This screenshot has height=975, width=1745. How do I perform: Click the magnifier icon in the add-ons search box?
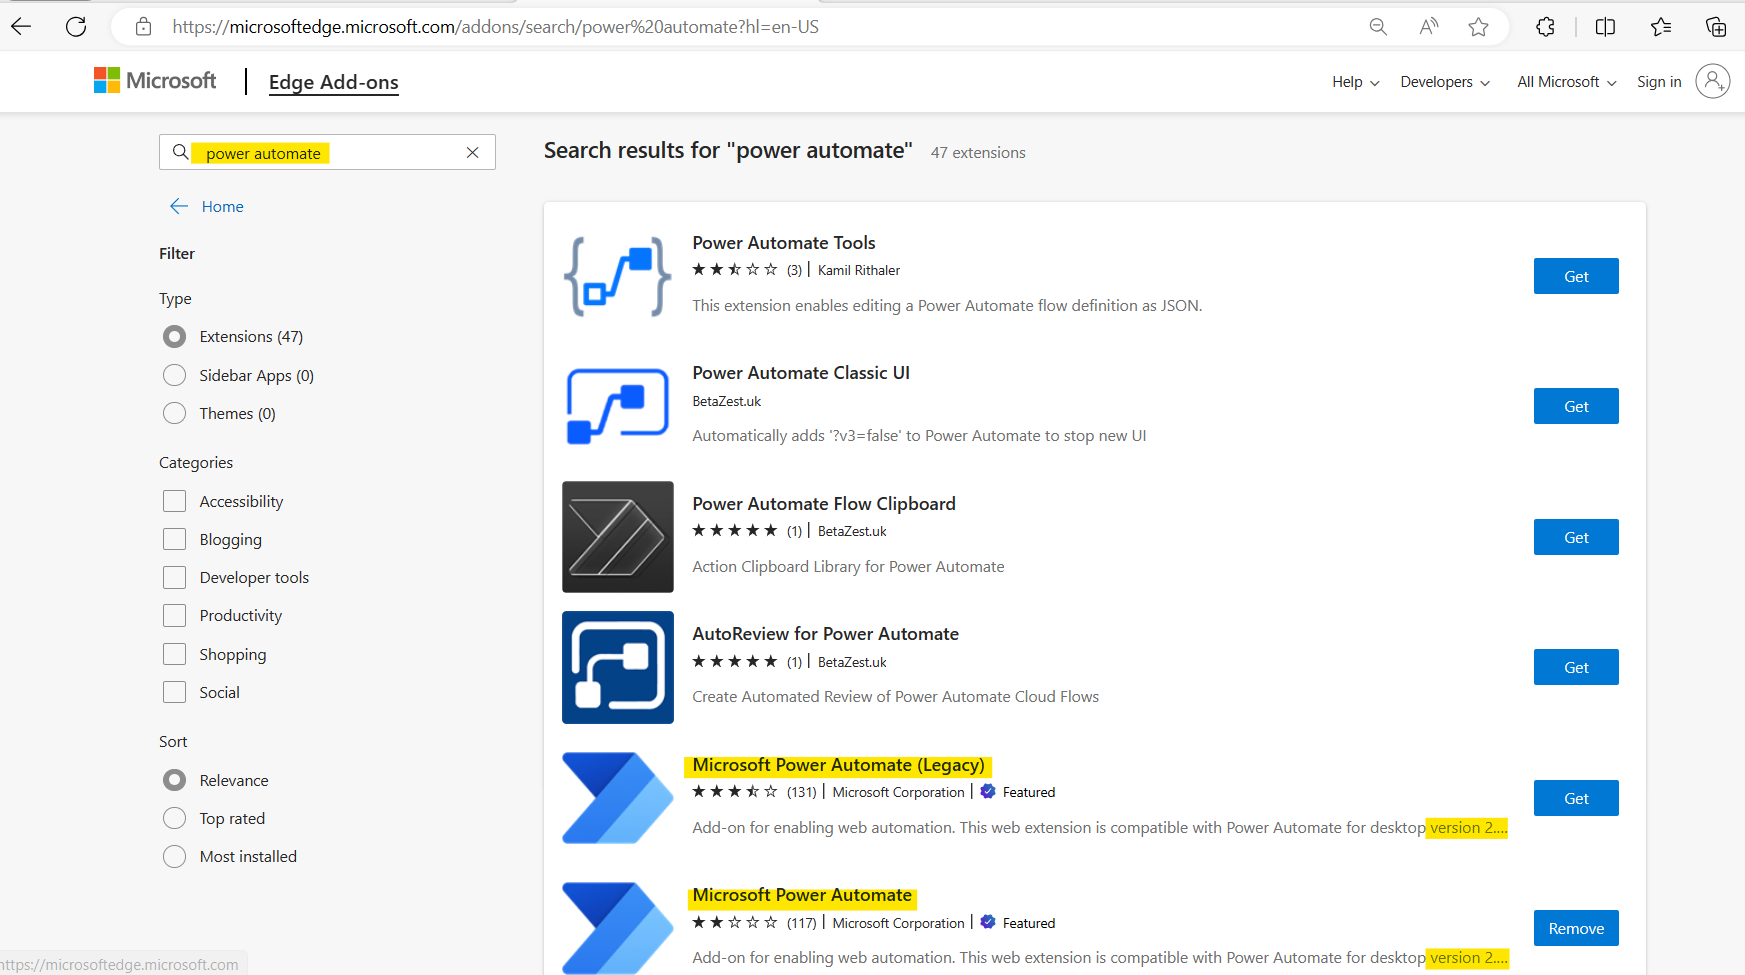coord(180,152)
